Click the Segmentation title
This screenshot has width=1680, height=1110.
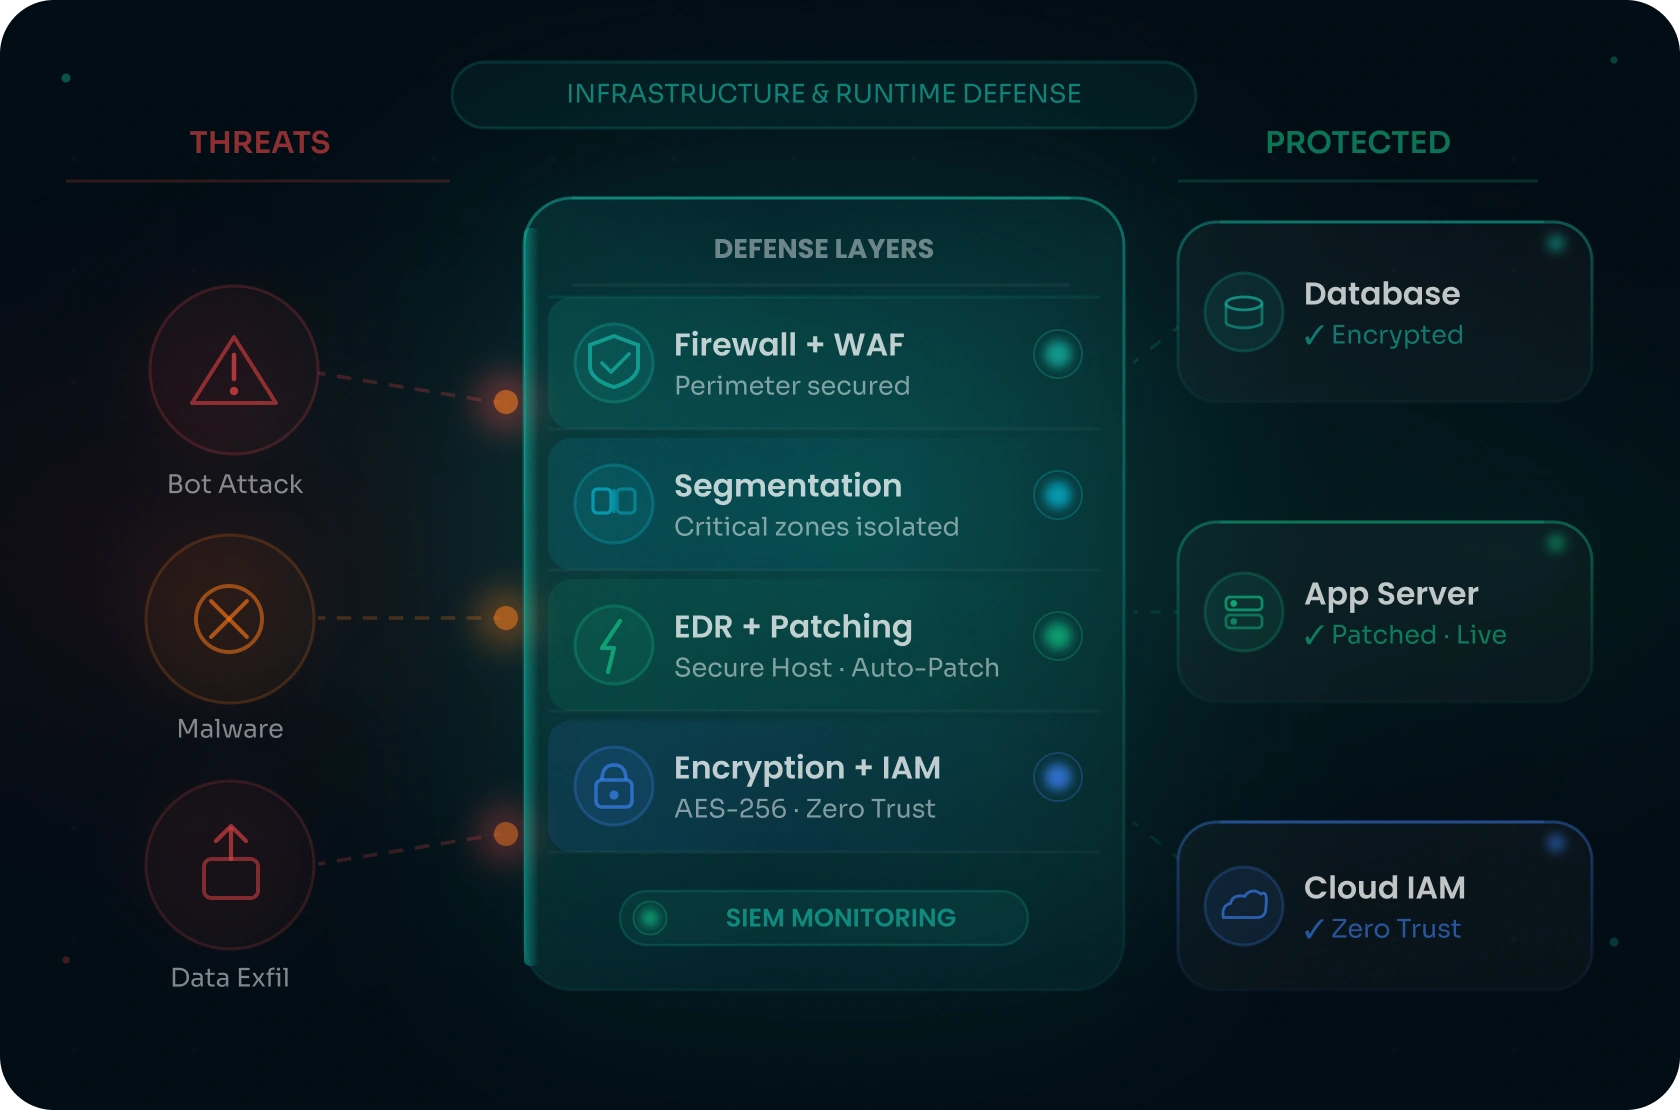788,487
